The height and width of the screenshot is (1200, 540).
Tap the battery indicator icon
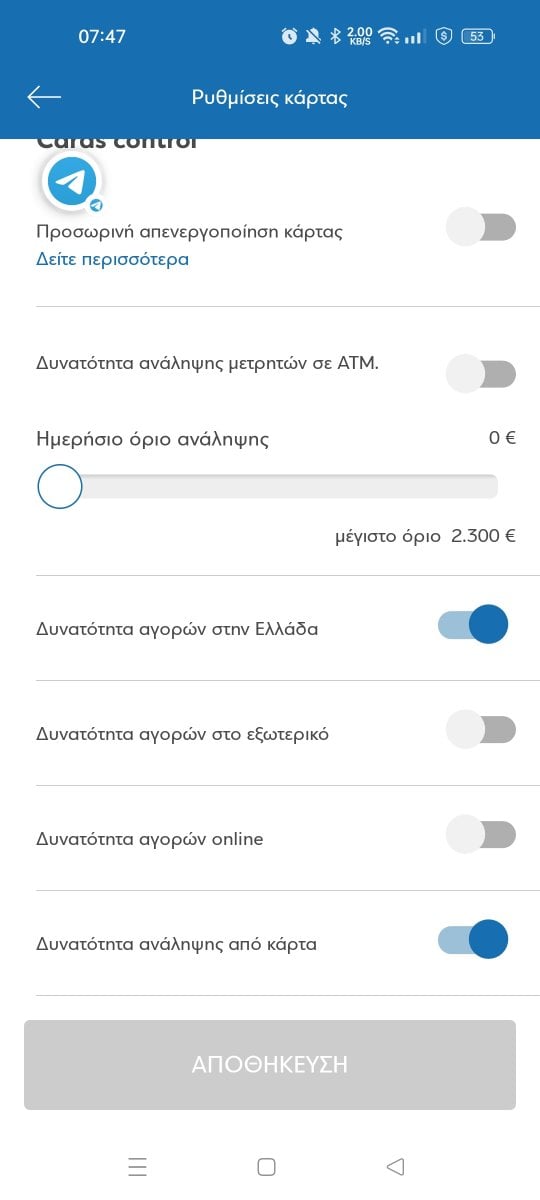click(478, 37)
